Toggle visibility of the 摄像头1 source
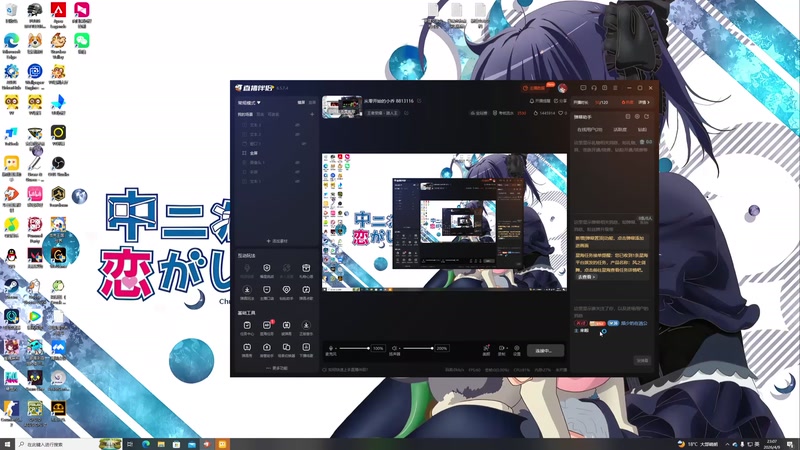The width and height of the screenshot is (800, 450). click(297, 162)
